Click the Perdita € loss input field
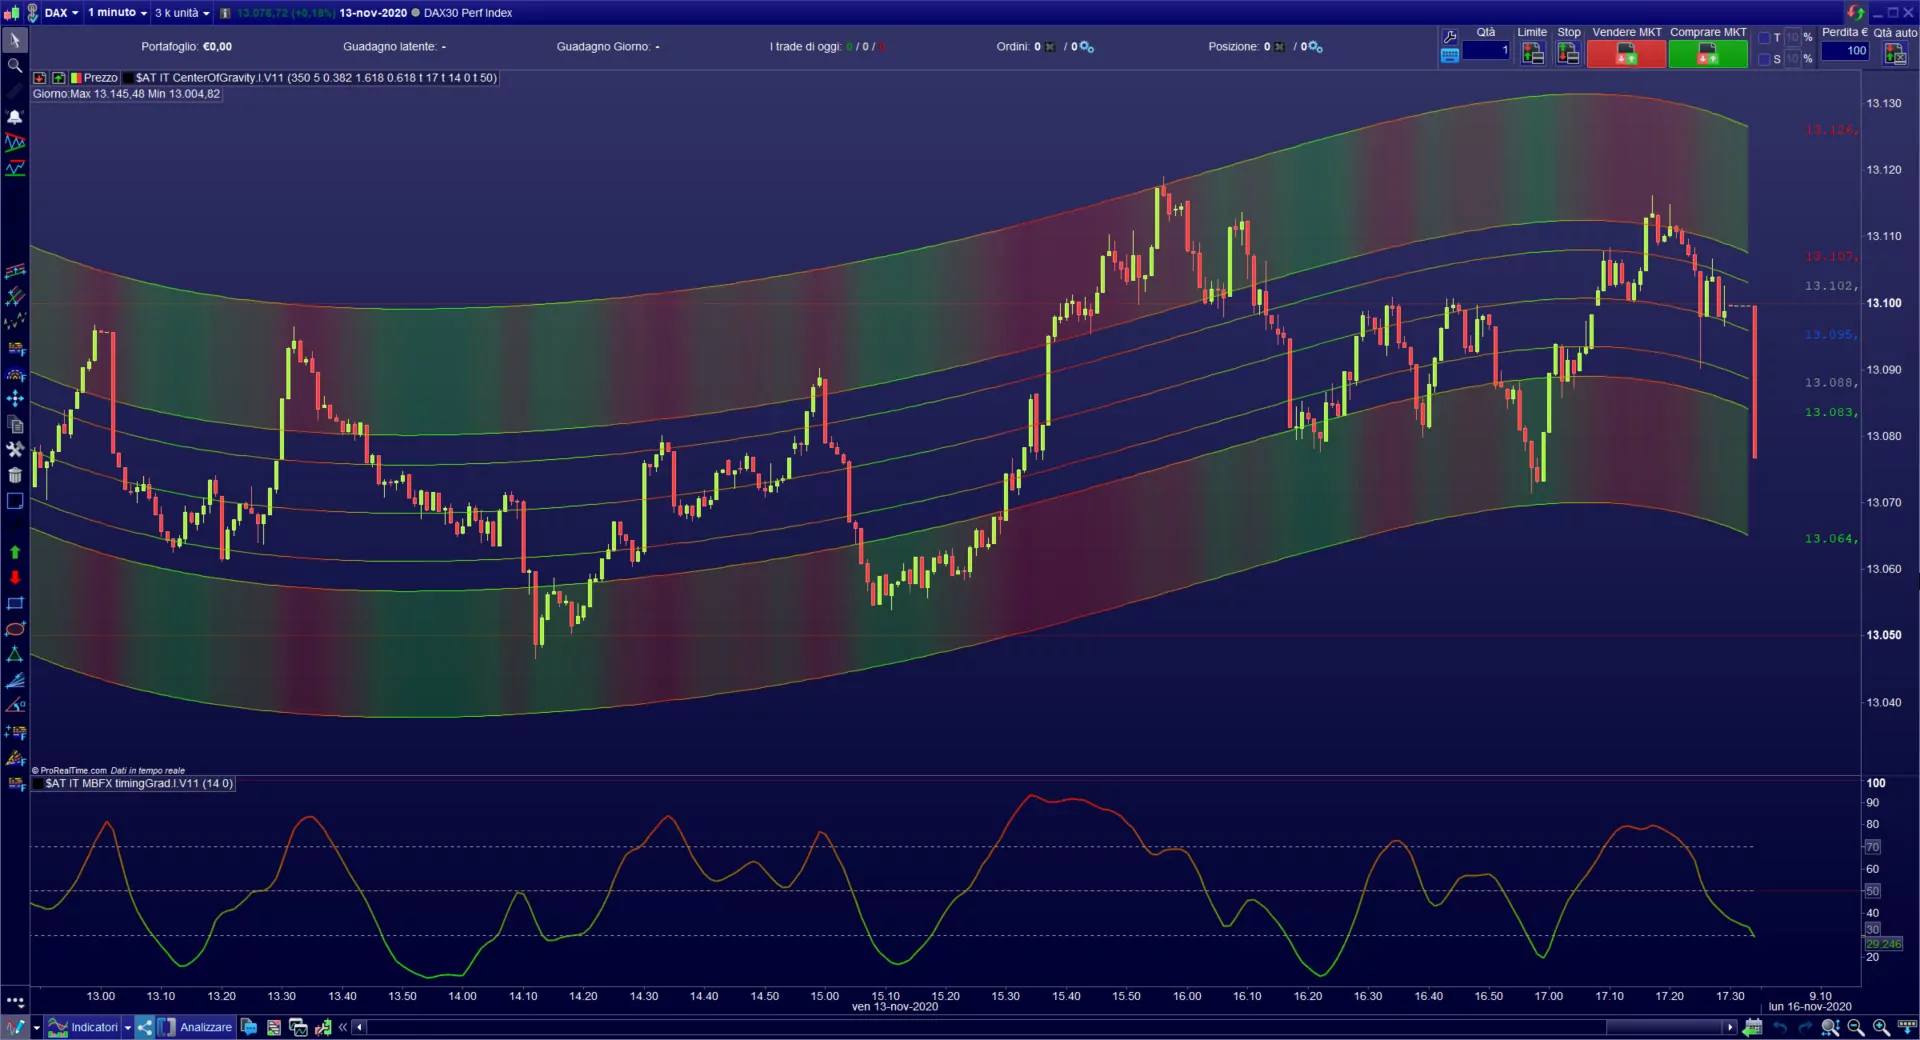 pyautogui.click(x=1845, y=51)
